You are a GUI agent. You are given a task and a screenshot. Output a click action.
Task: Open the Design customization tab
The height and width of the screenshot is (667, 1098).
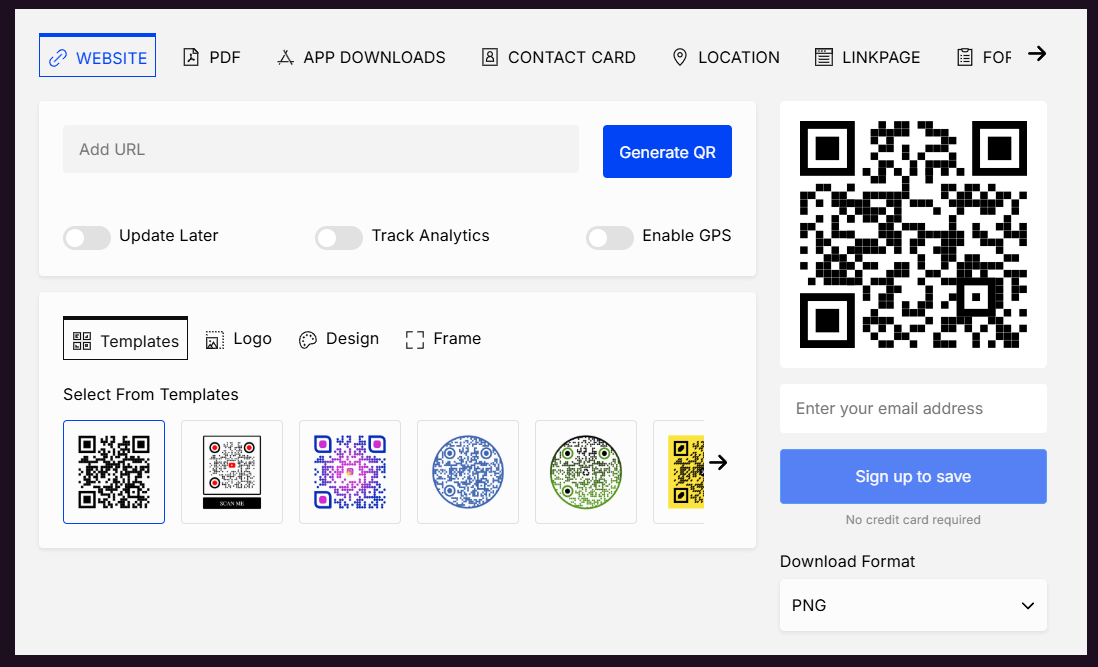click(x=339, y=339)
